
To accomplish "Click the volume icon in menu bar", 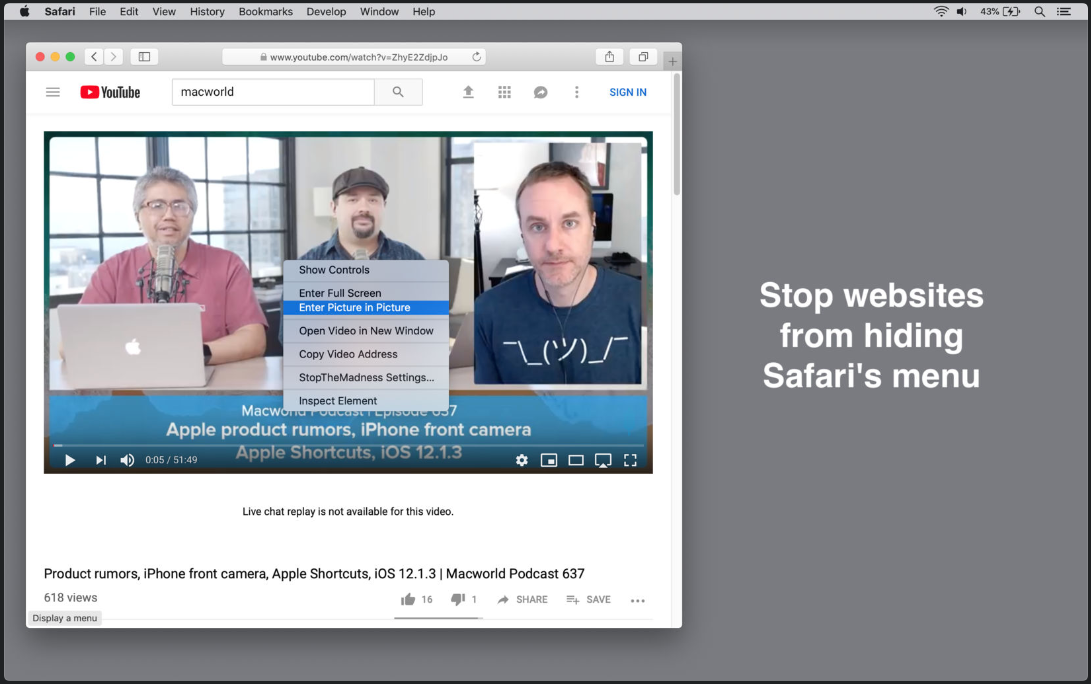I will pos(962,11).
